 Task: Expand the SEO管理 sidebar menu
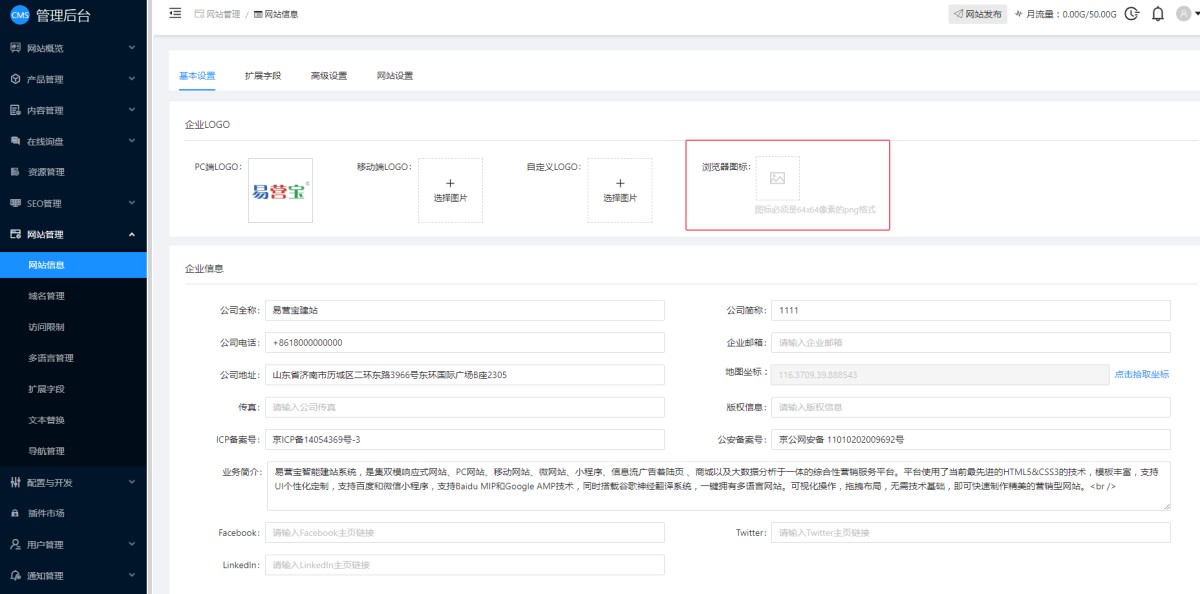[x=73, y=203]
